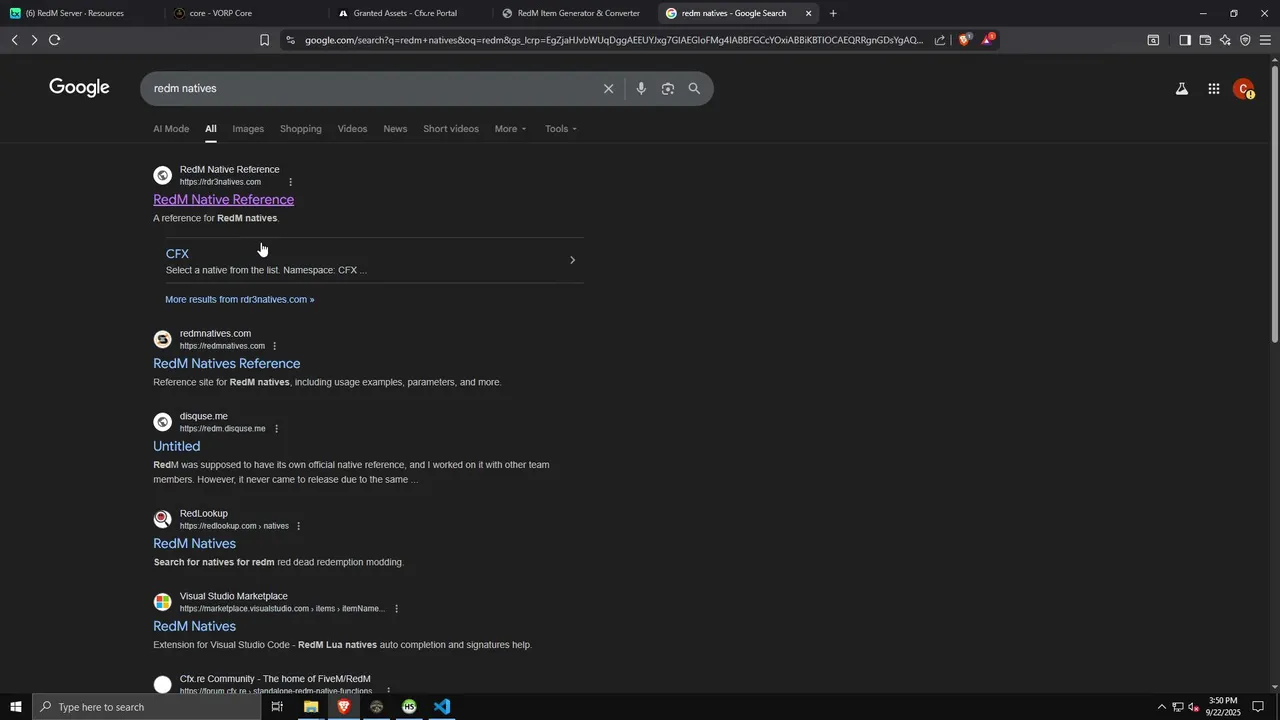This screenshot has height=720, width=1280.
Task: Open the Untitled disquse.me result
Action: pyautogui.click(x=176, y=447)
